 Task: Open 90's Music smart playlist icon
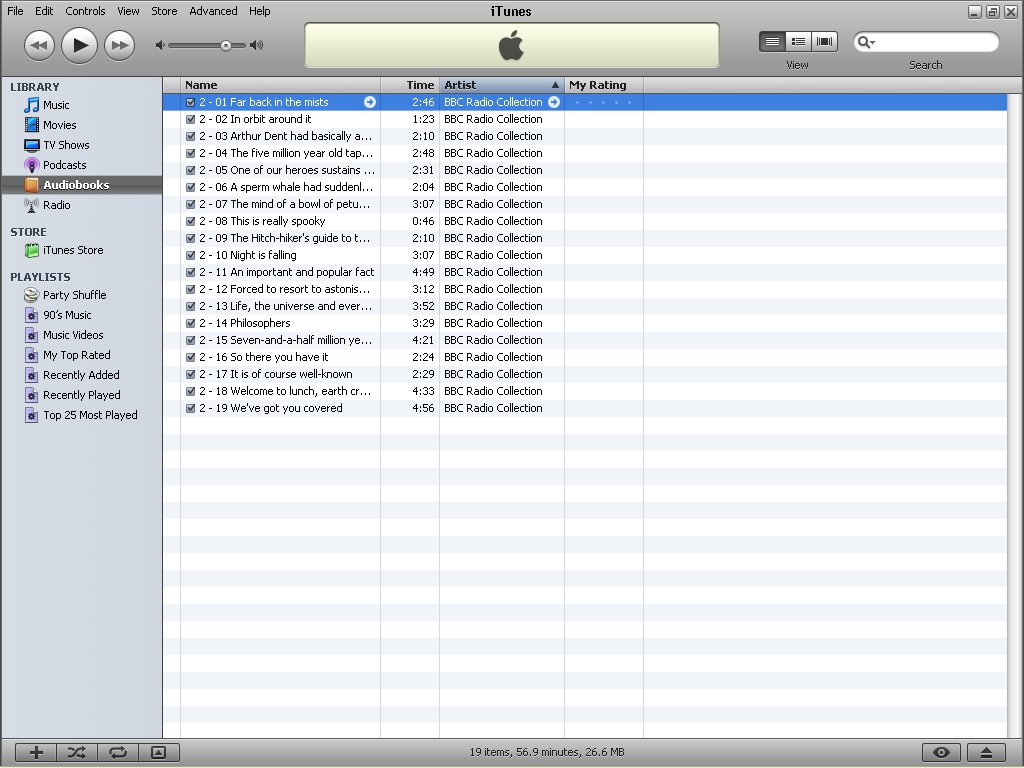31,315
